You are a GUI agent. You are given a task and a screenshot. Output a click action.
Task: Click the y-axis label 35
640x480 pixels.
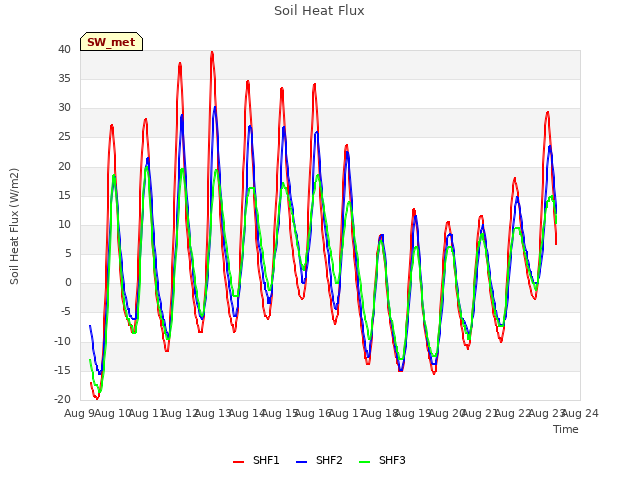tap(64, 78)
